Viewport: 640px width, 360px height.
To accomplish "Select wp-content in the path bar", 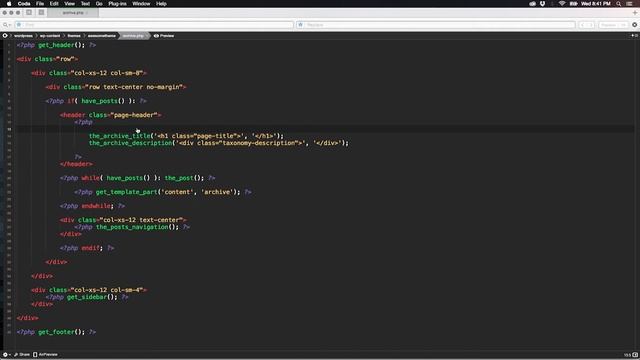I will [x=50, y=36].
